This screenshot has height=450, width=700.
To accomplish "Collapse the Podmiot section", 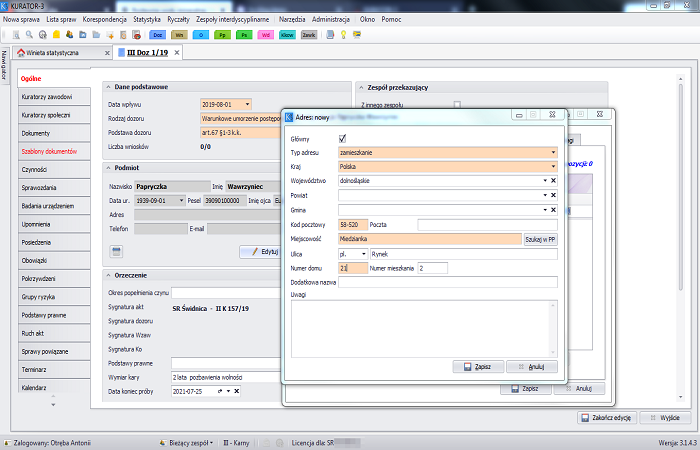I will (108, 168).
